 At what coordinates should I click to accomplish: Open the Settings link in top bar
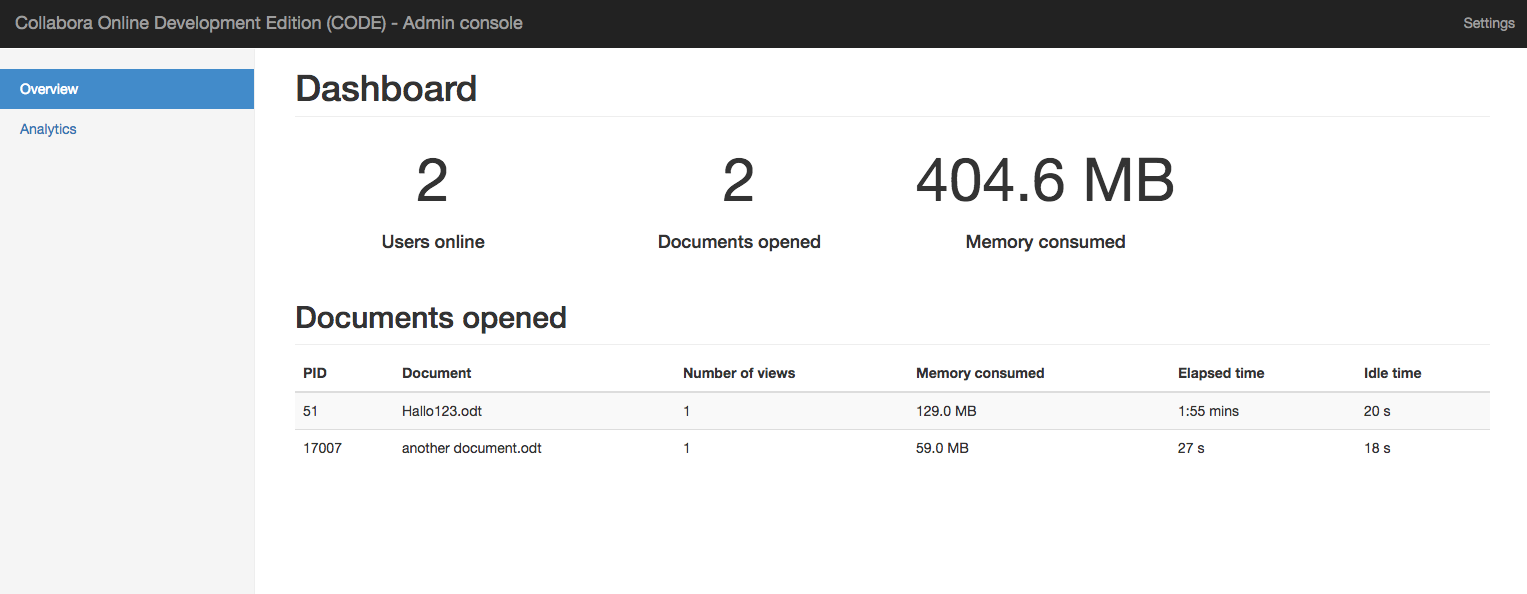coord(1488,23)
